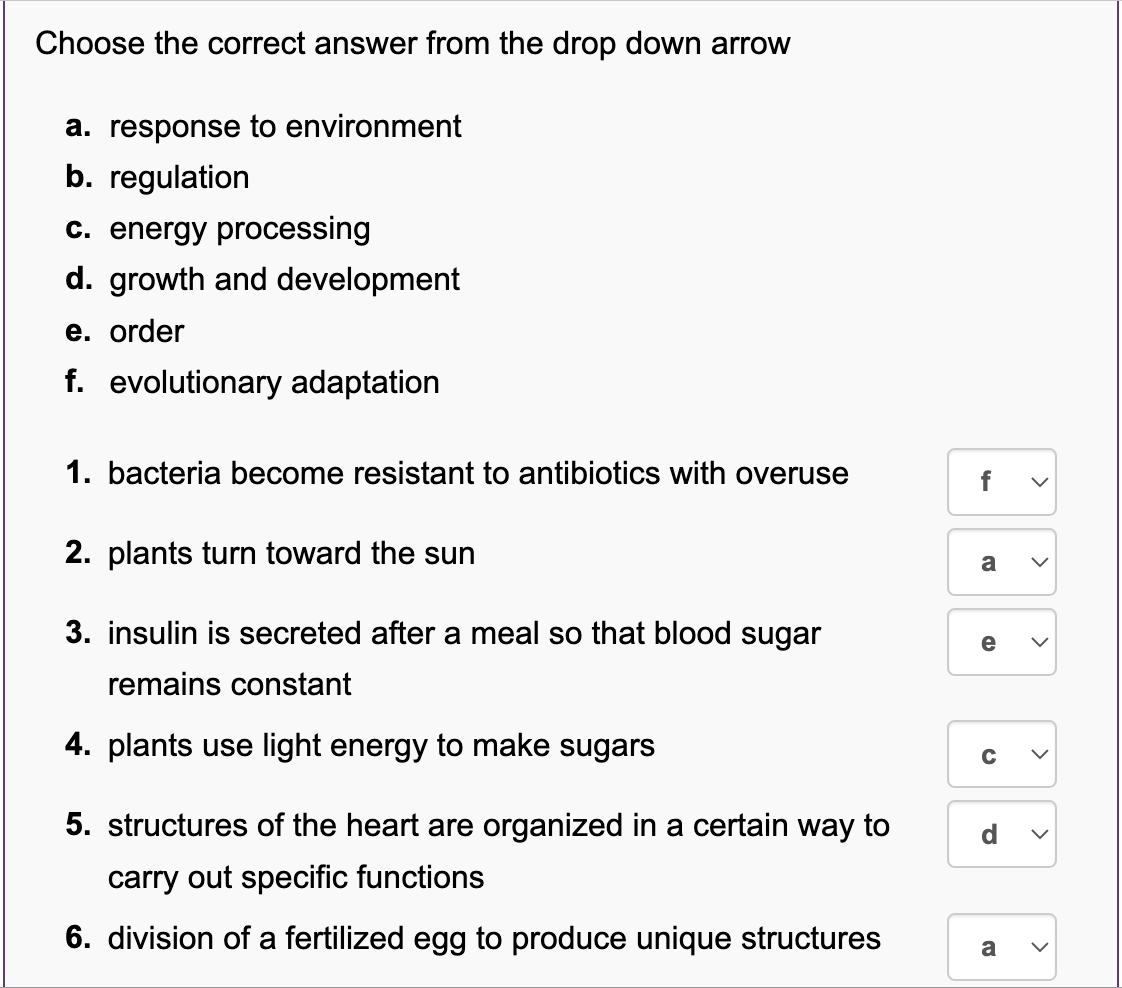Select the text 'response to environment'
This screenshot has height=988, width=1122.
(285, 127)
